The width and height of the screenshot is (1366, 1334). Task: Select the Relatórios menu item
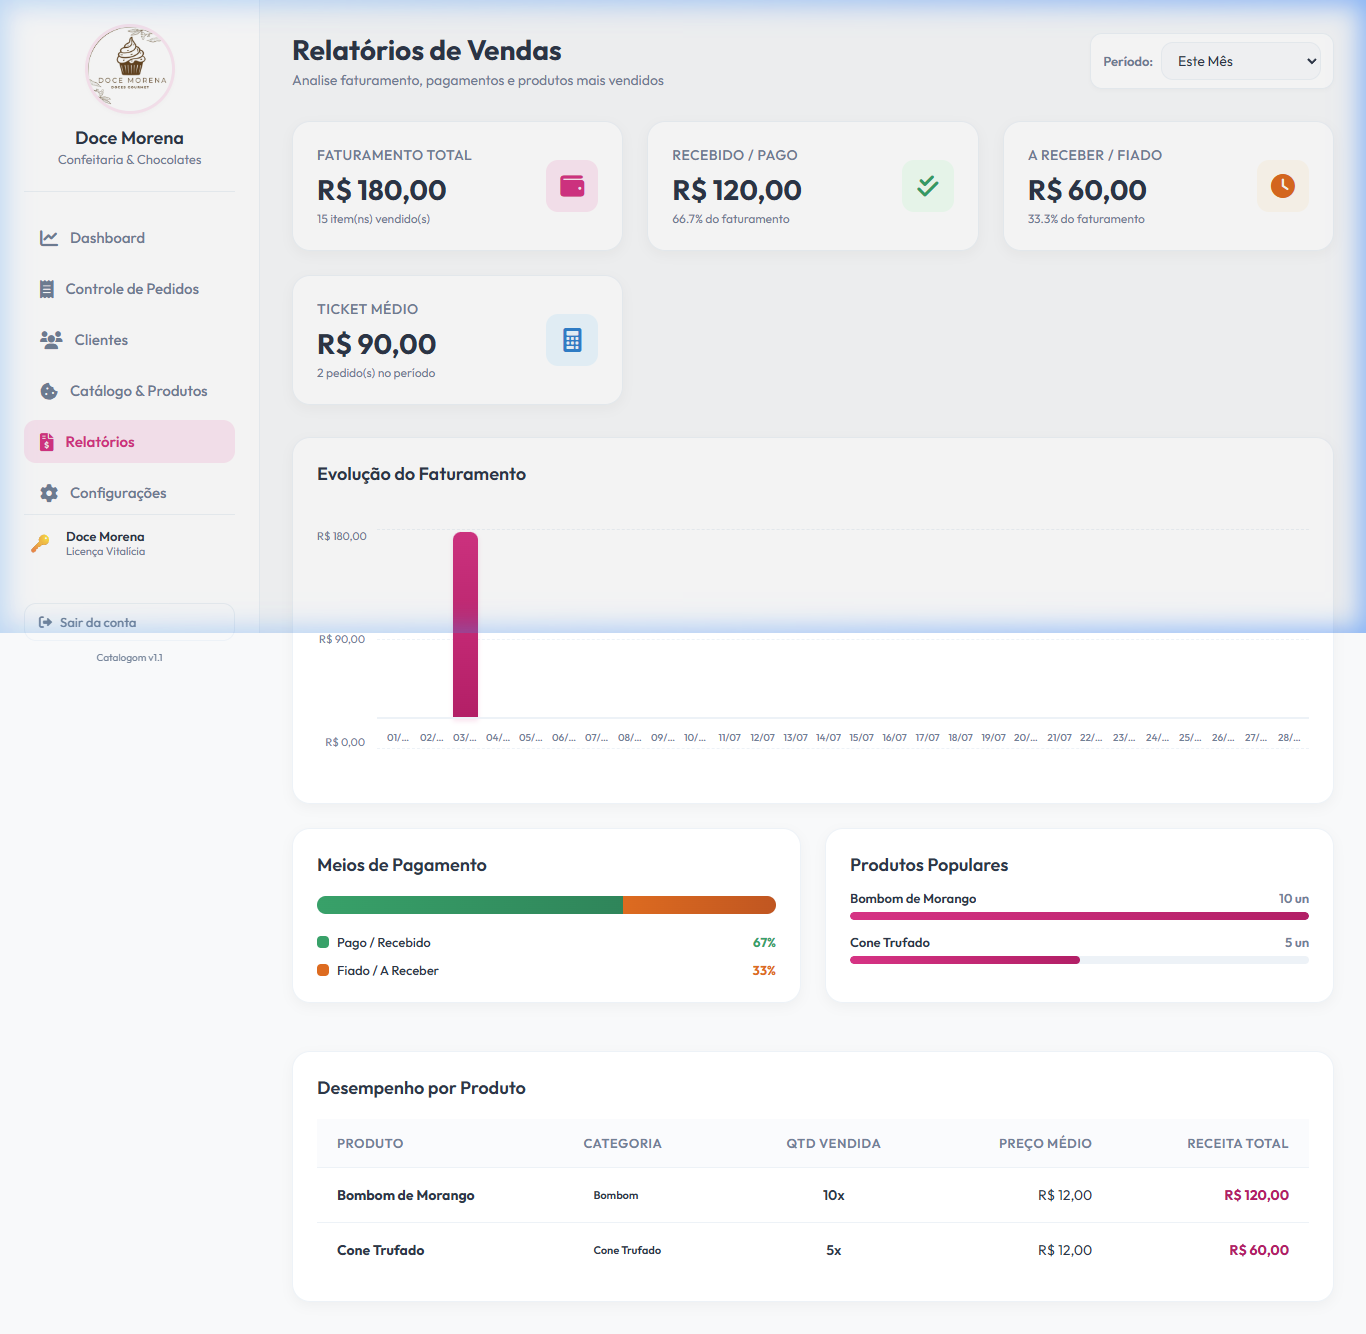point(130,442)
